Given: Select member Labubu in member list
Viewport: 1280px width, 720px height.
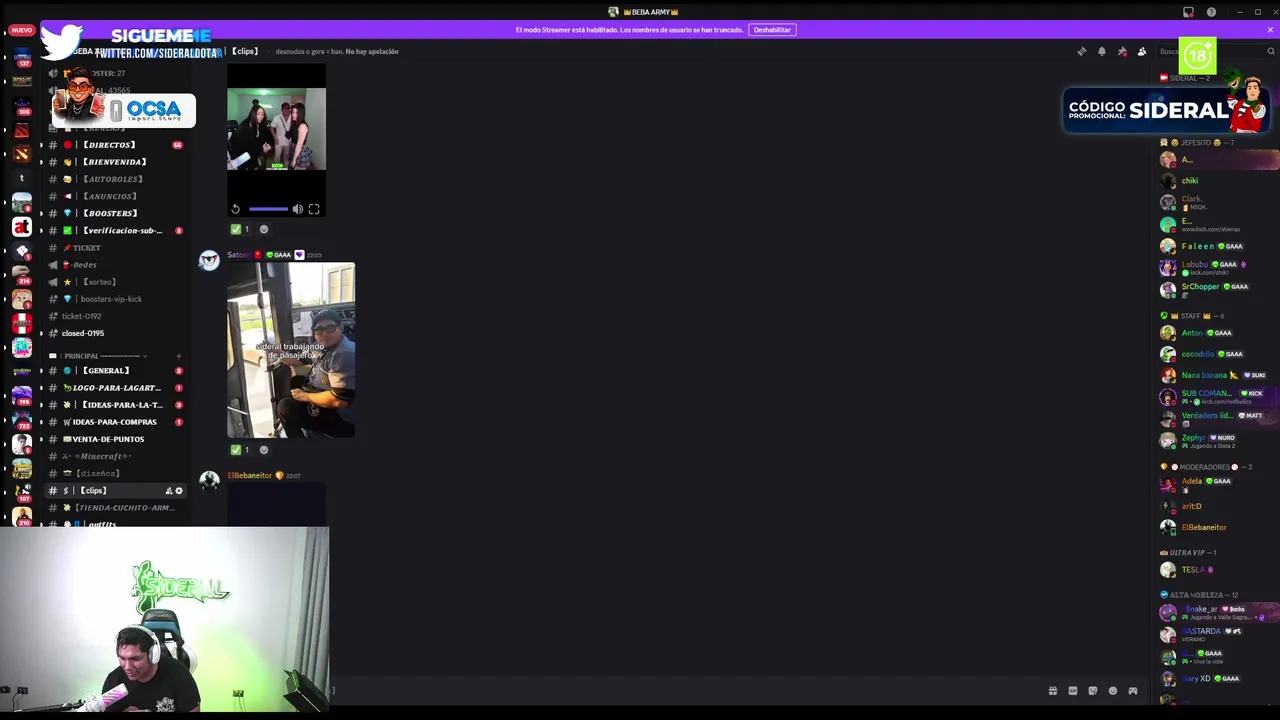Looking at the screenshot, I should (1216, 267).
